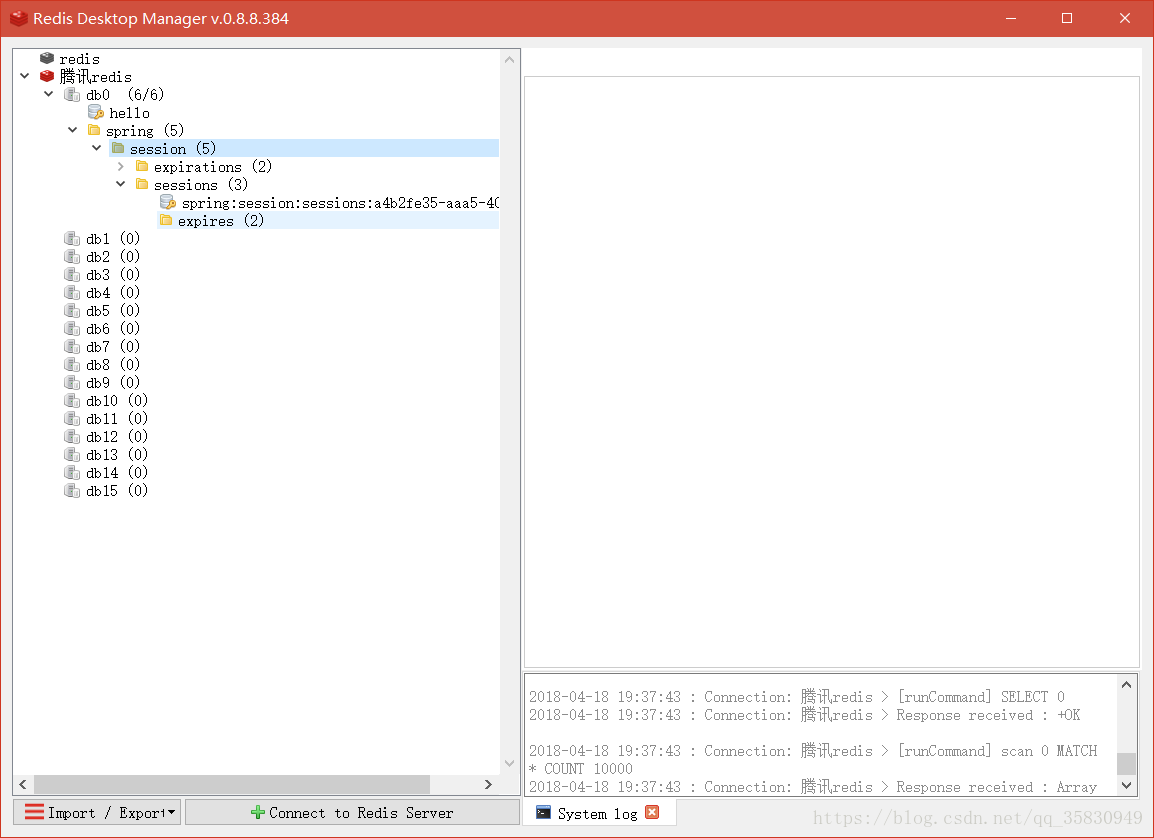Click the red 腾讯redis server icon
The height and width of the screenshot is (838, 1154).
coord(47,77)
